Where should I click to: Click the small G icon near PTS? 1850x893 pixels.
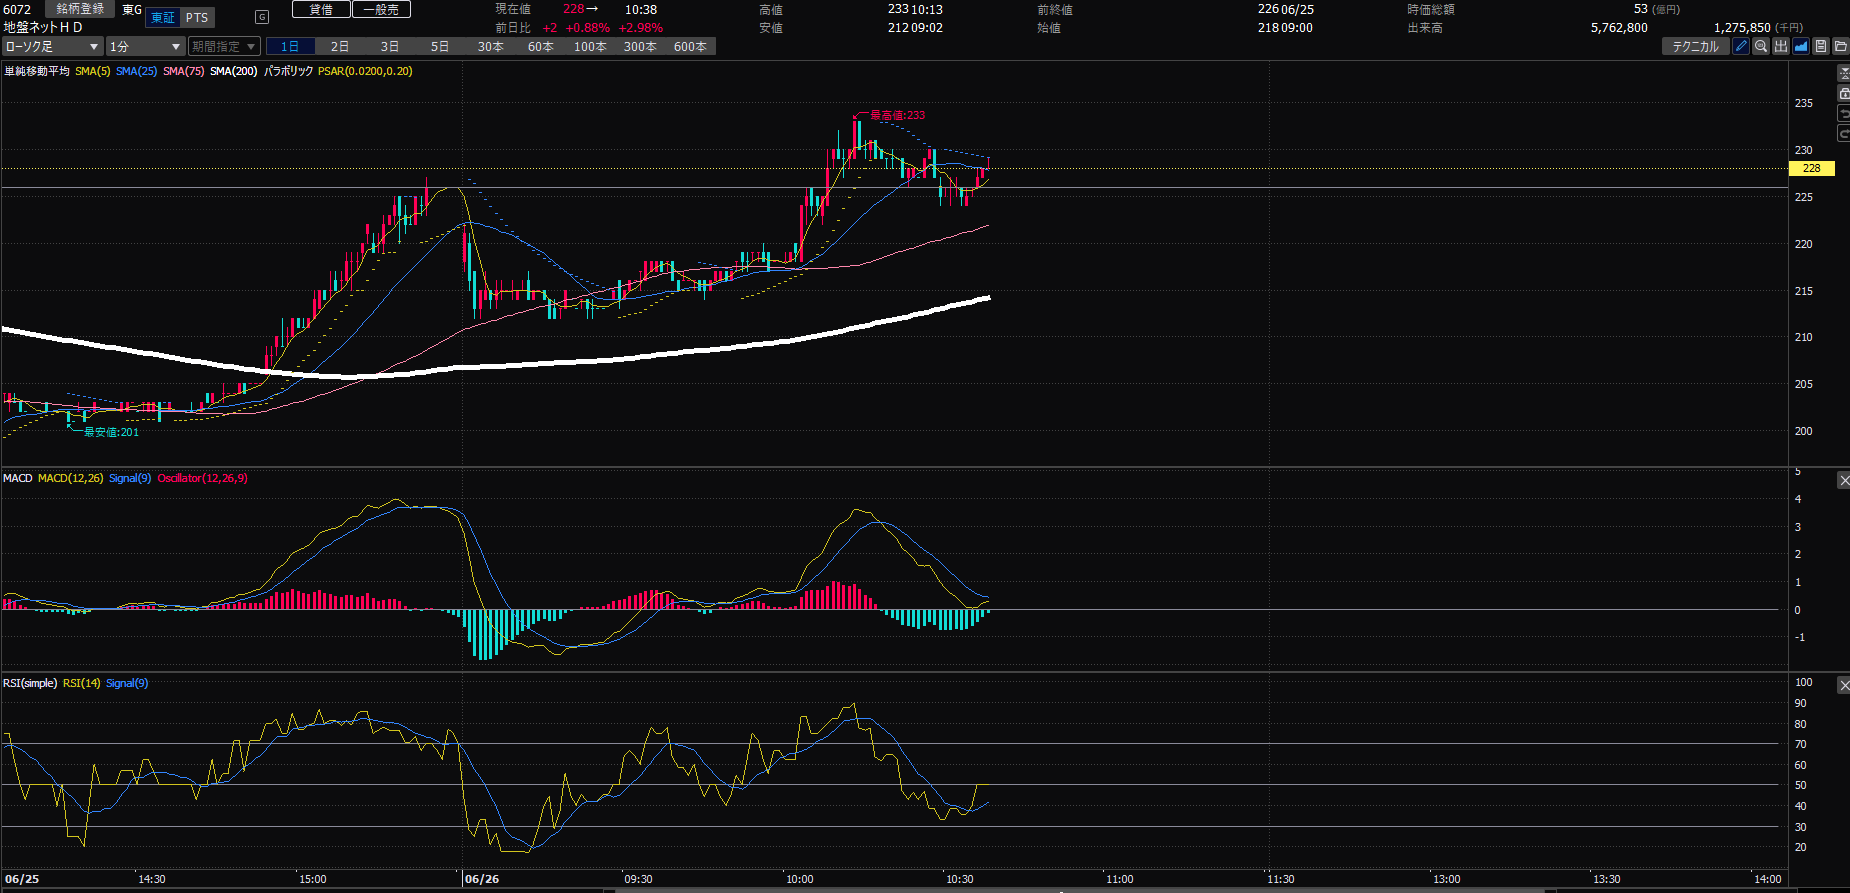pyautogui.click(x=262, y=17)
